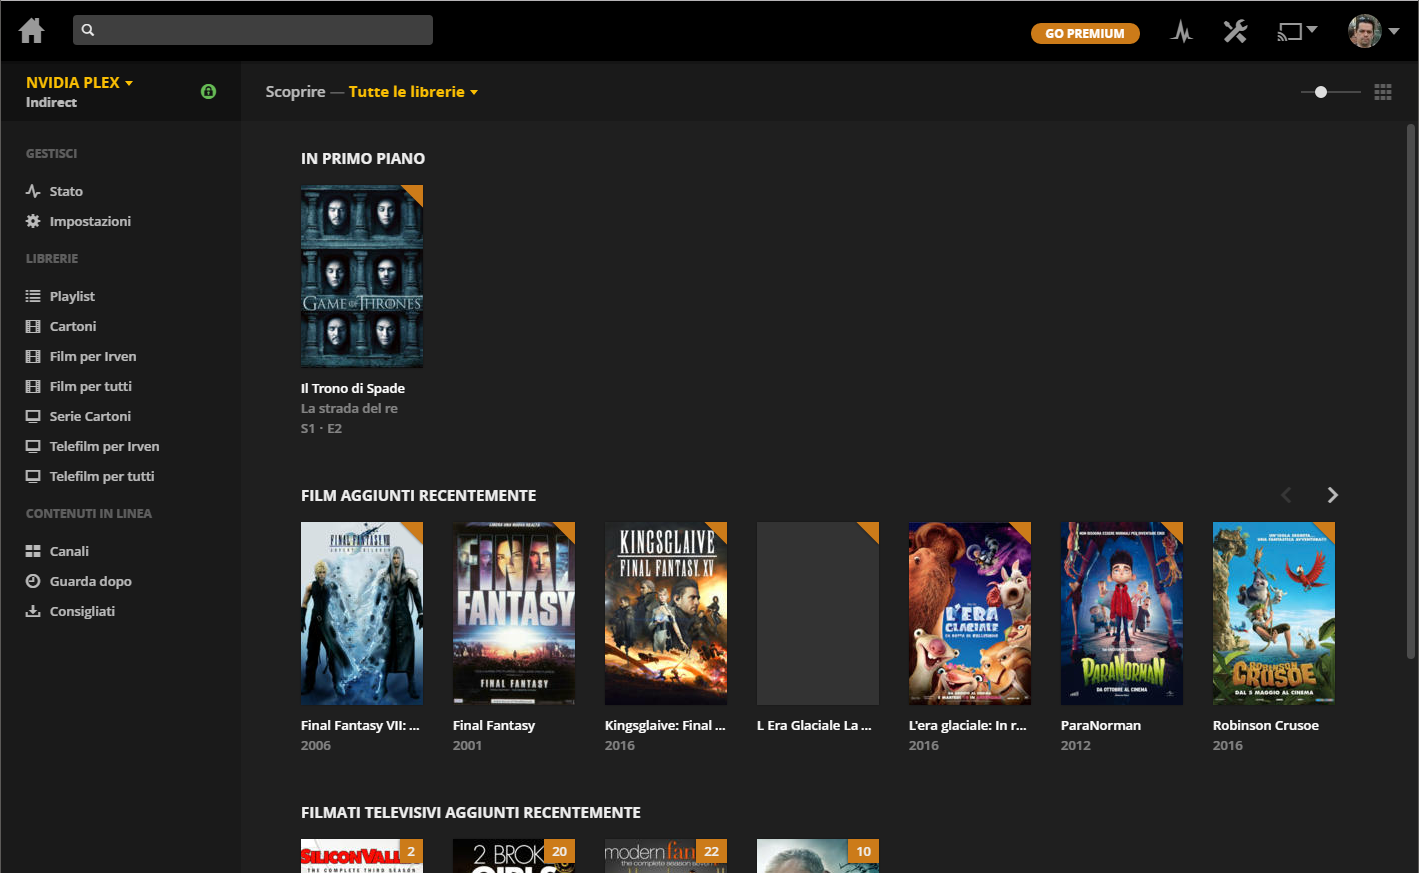1419x873 pixels.
Task: Open the Game of Thrones poster
Action: [362, 276]
